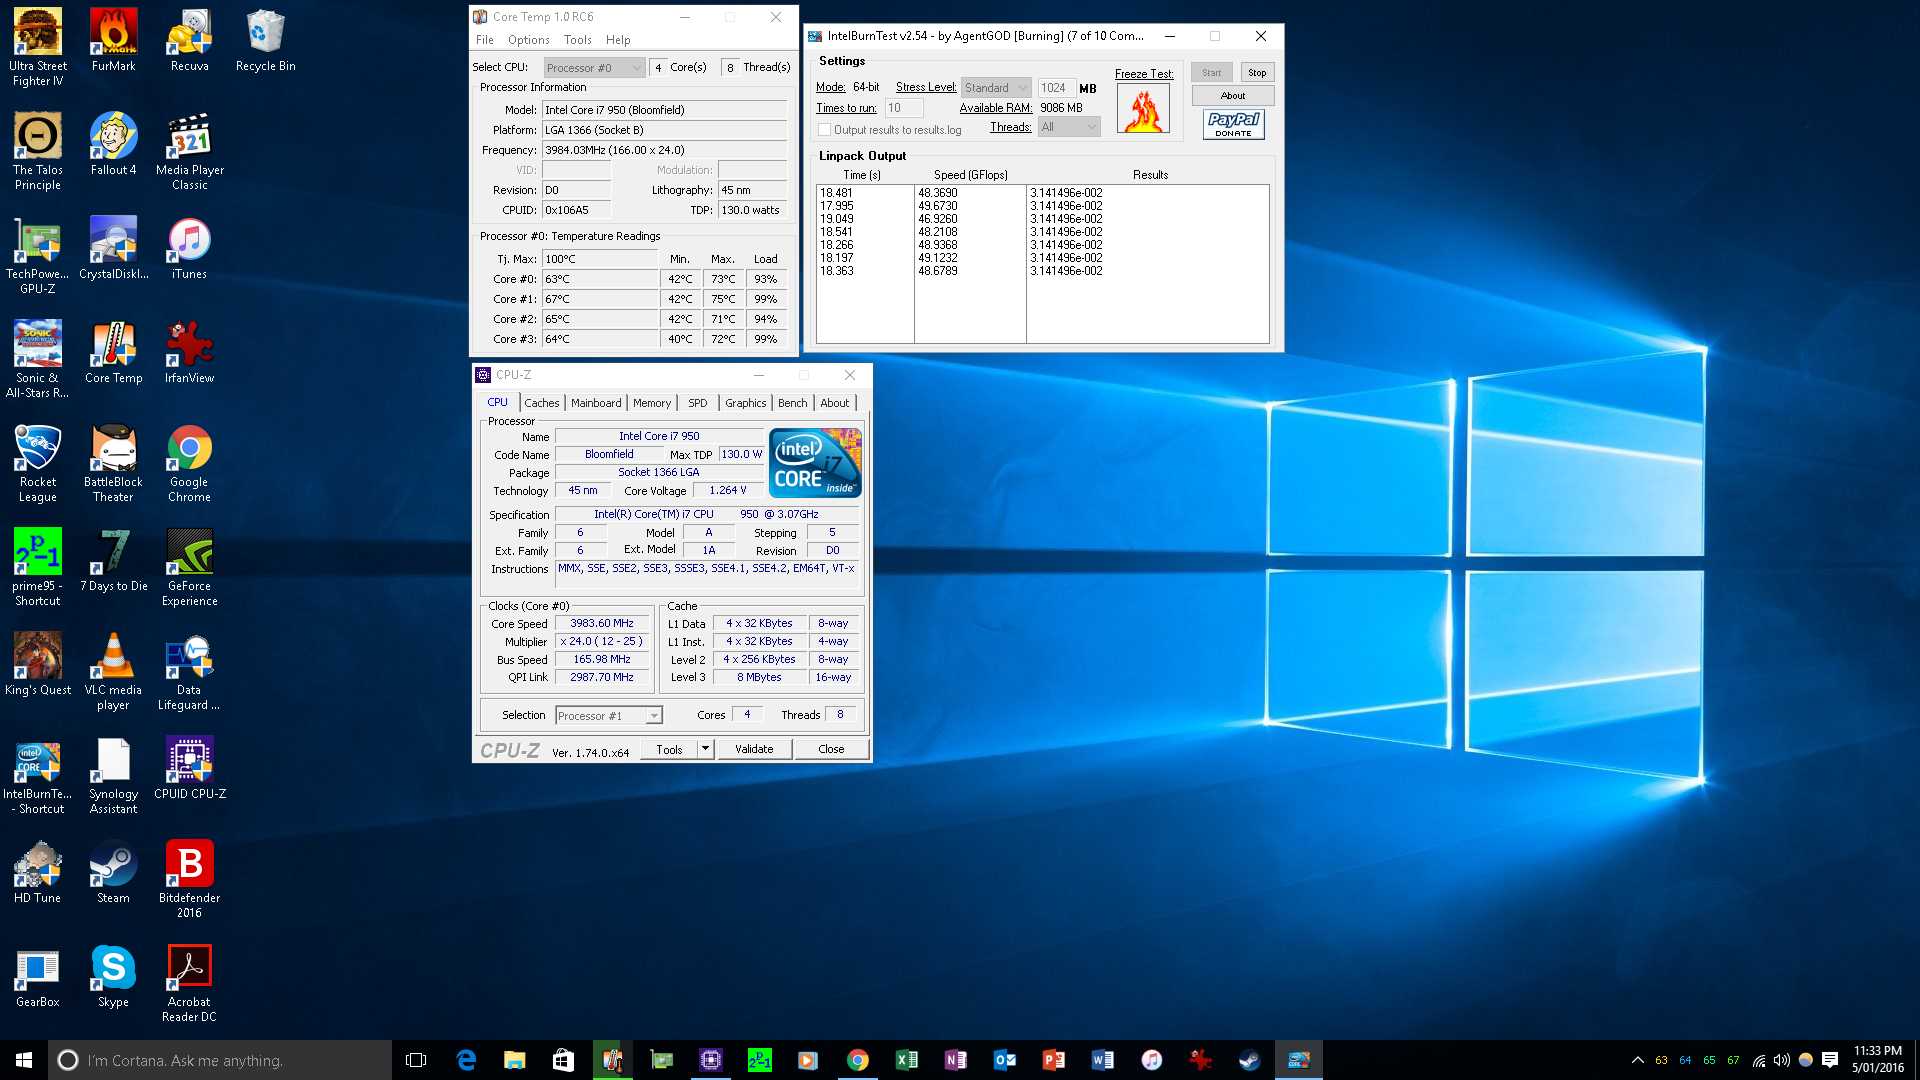Click the CPU-Z Tools button
This screenshot has width=1920, height=1080.
pyautogui.click(x=670, y=749)
